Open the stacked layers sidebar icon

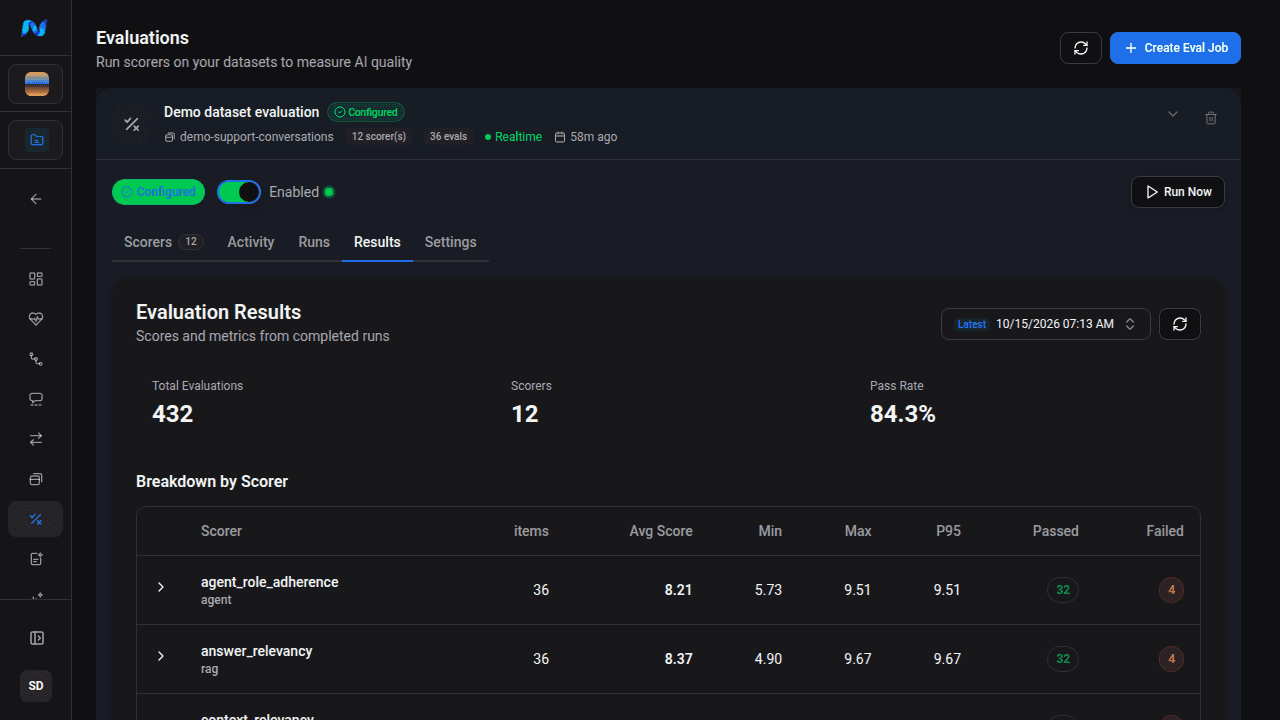pyautogui.click(x=36, y=479)
